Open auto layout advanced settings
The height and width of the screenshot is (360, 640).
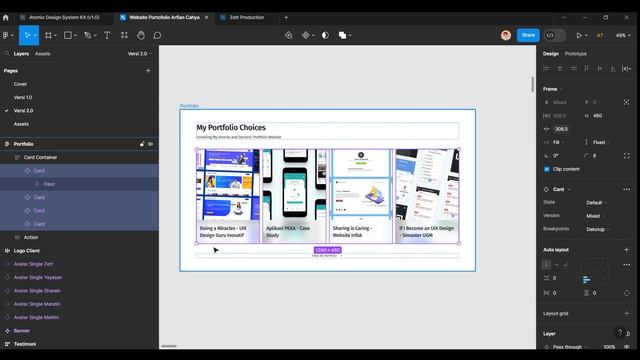click(627, 265)
